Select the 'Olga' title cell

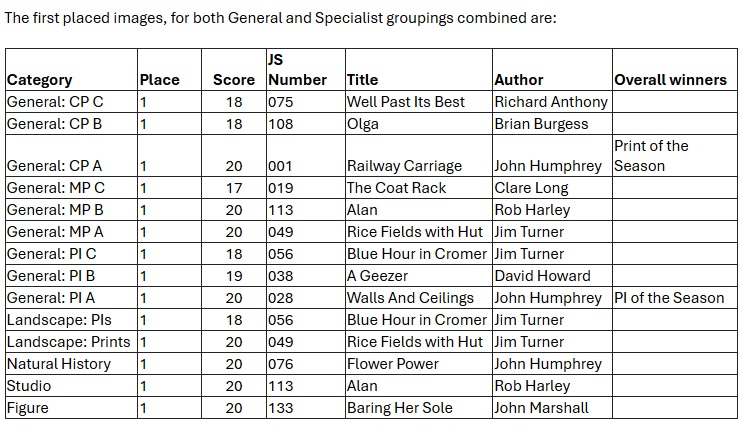[x=362, y=124]
